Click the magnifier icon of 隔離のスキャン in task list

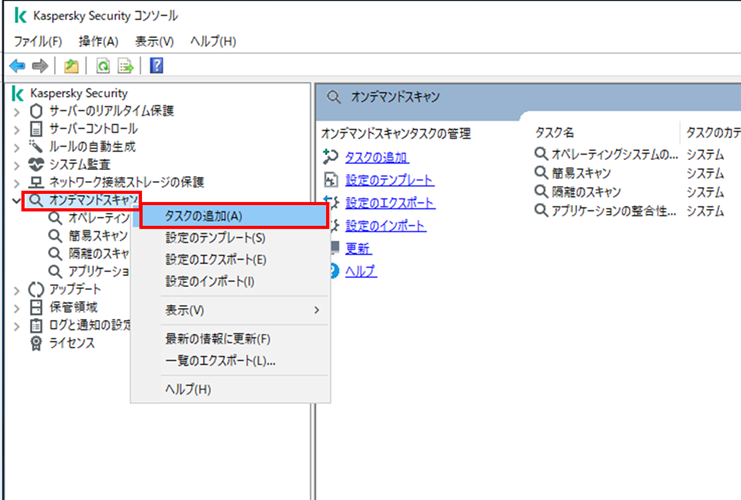click(542, 191)
